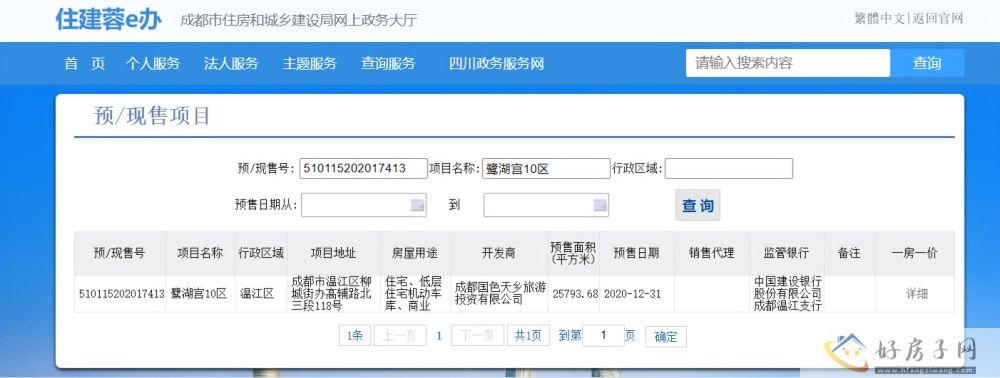1000x378 pixels.
Task: Click the 到 end date input
Action: click(x=546, y=205)
